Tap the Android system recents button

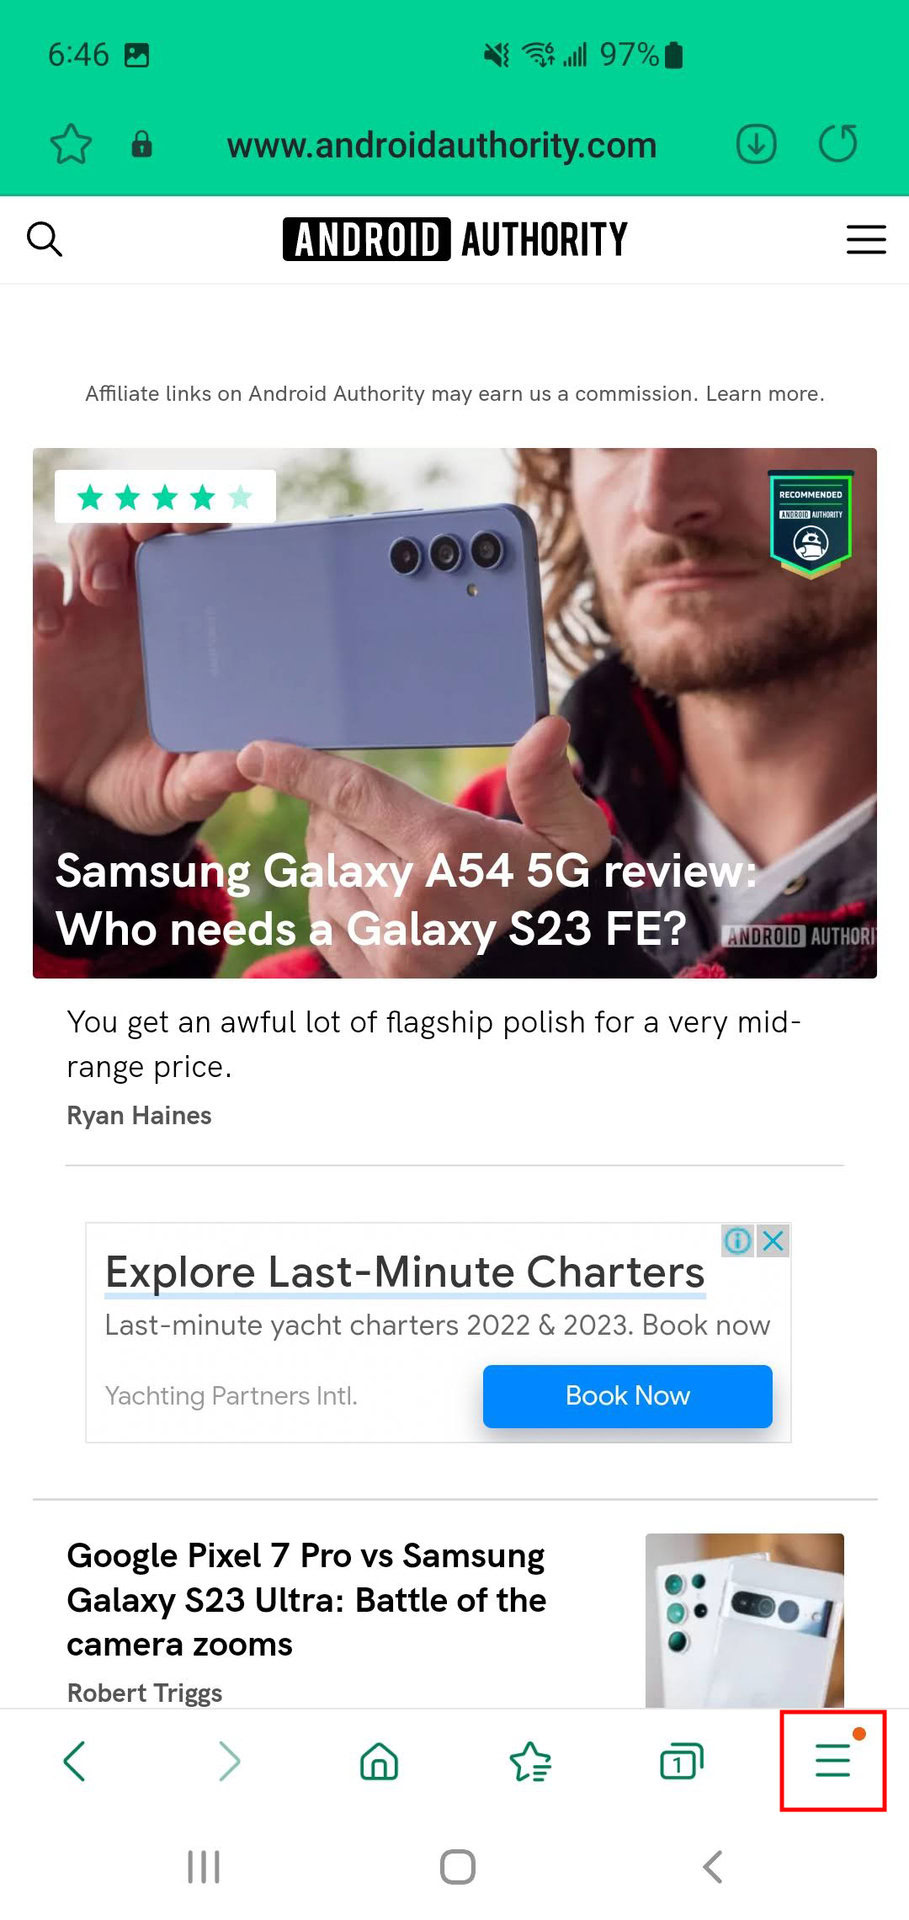click(204, 1867)
